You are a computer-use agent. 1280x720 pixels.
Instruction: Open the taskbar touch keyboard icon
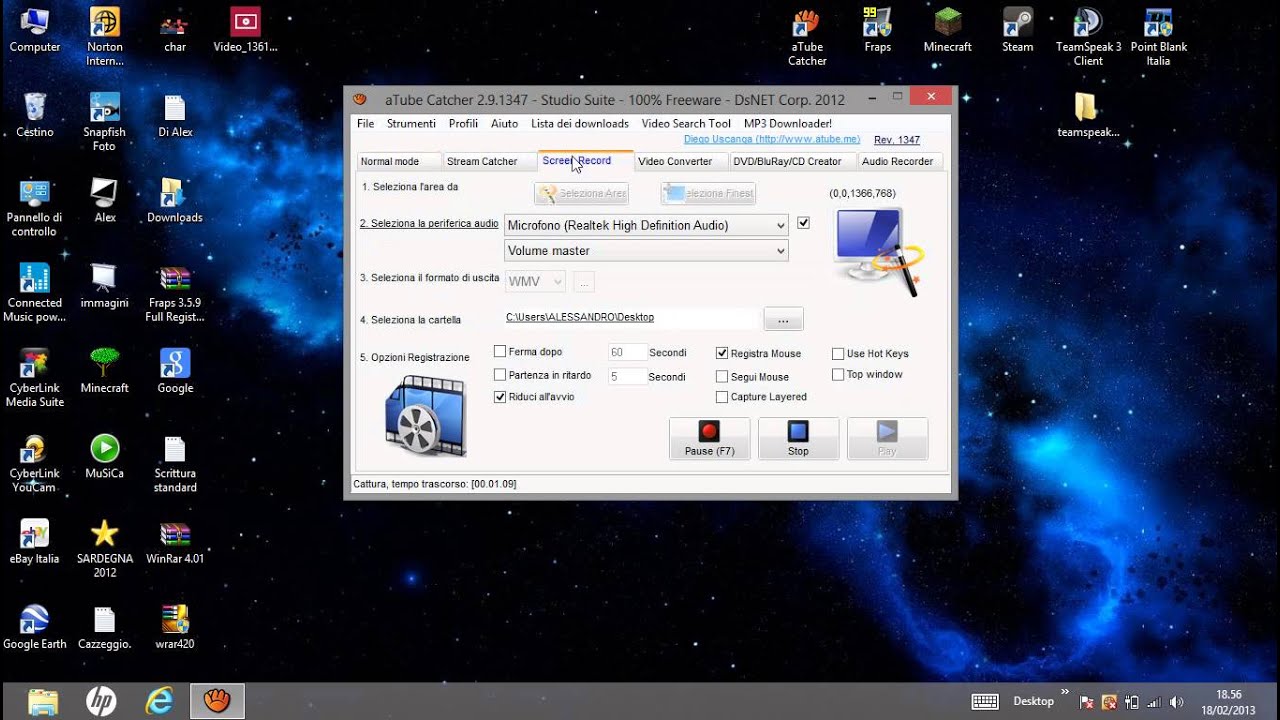(x=985, y=702)
